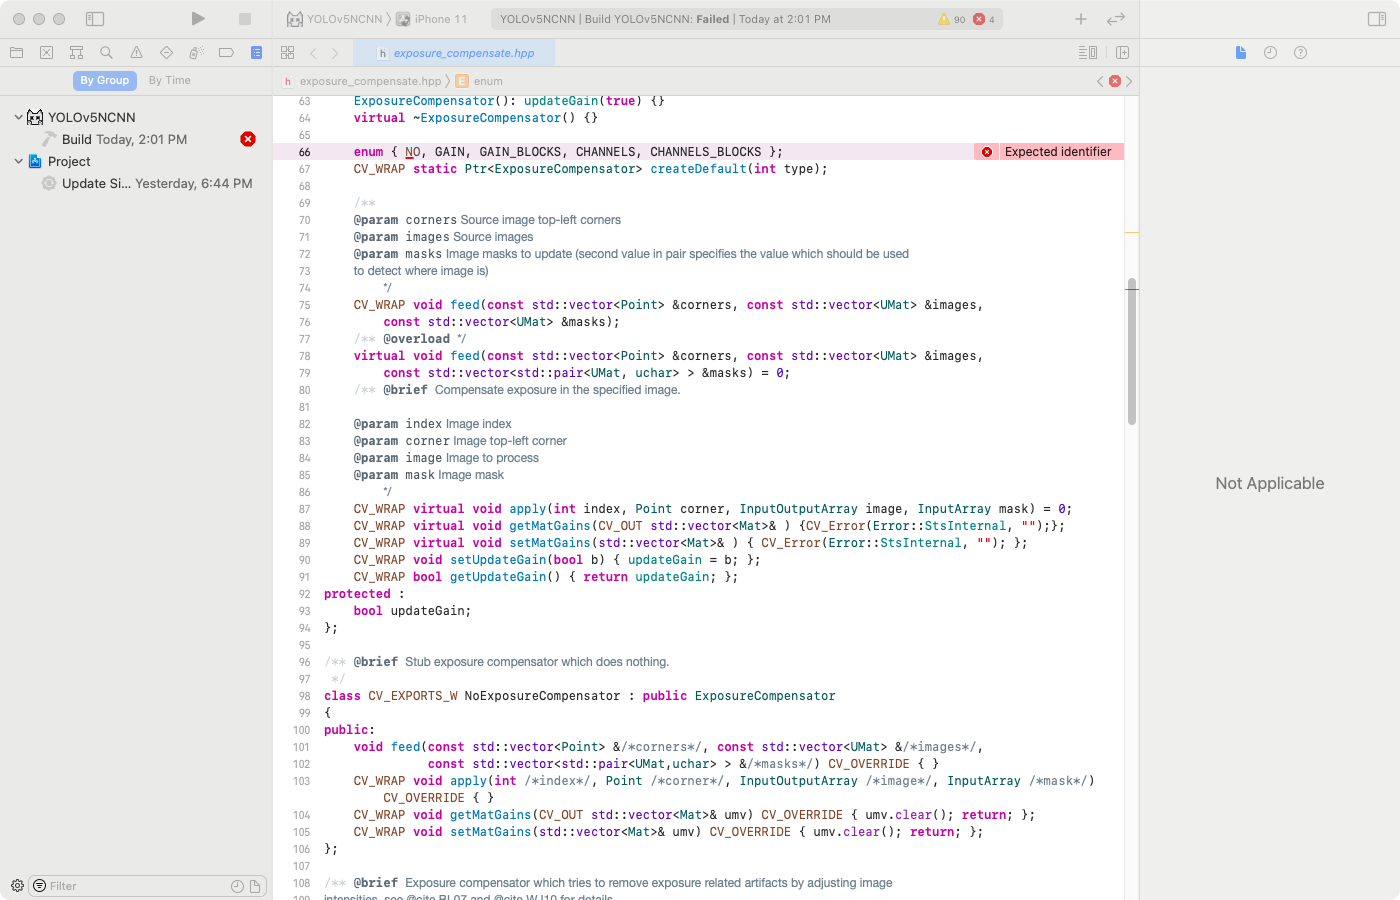Collapse the Project report group

pos(18,161)
